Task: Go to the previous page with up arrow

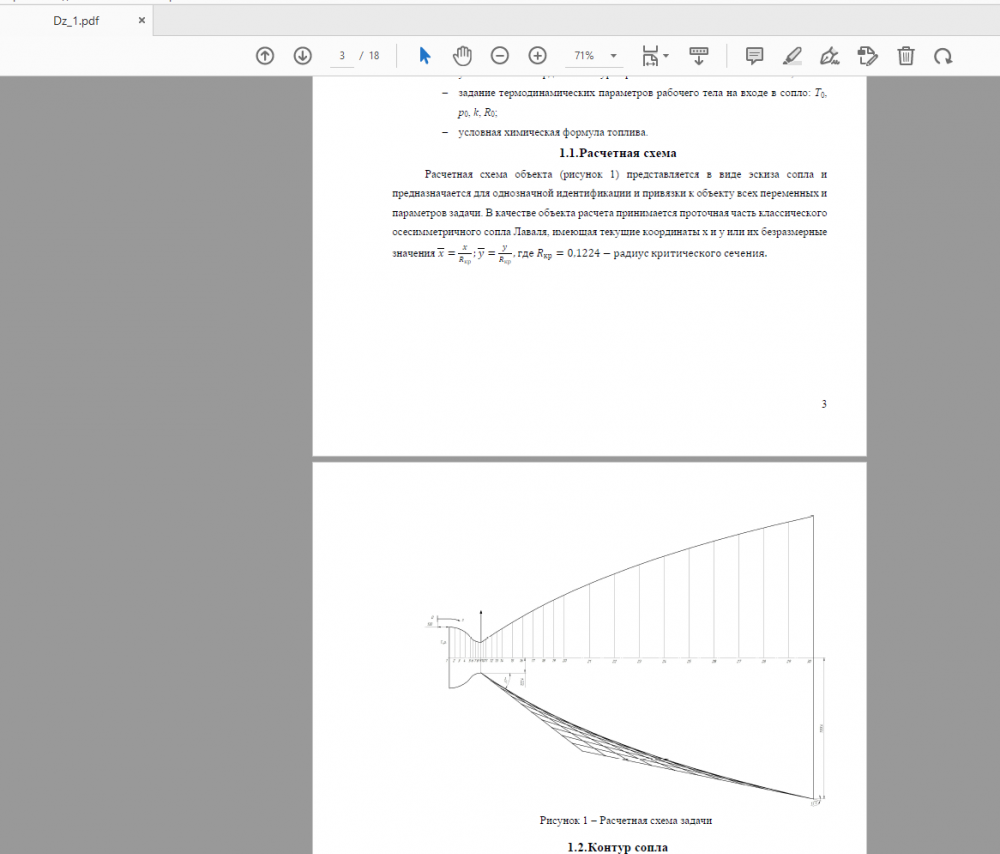Action: point(265,56)
